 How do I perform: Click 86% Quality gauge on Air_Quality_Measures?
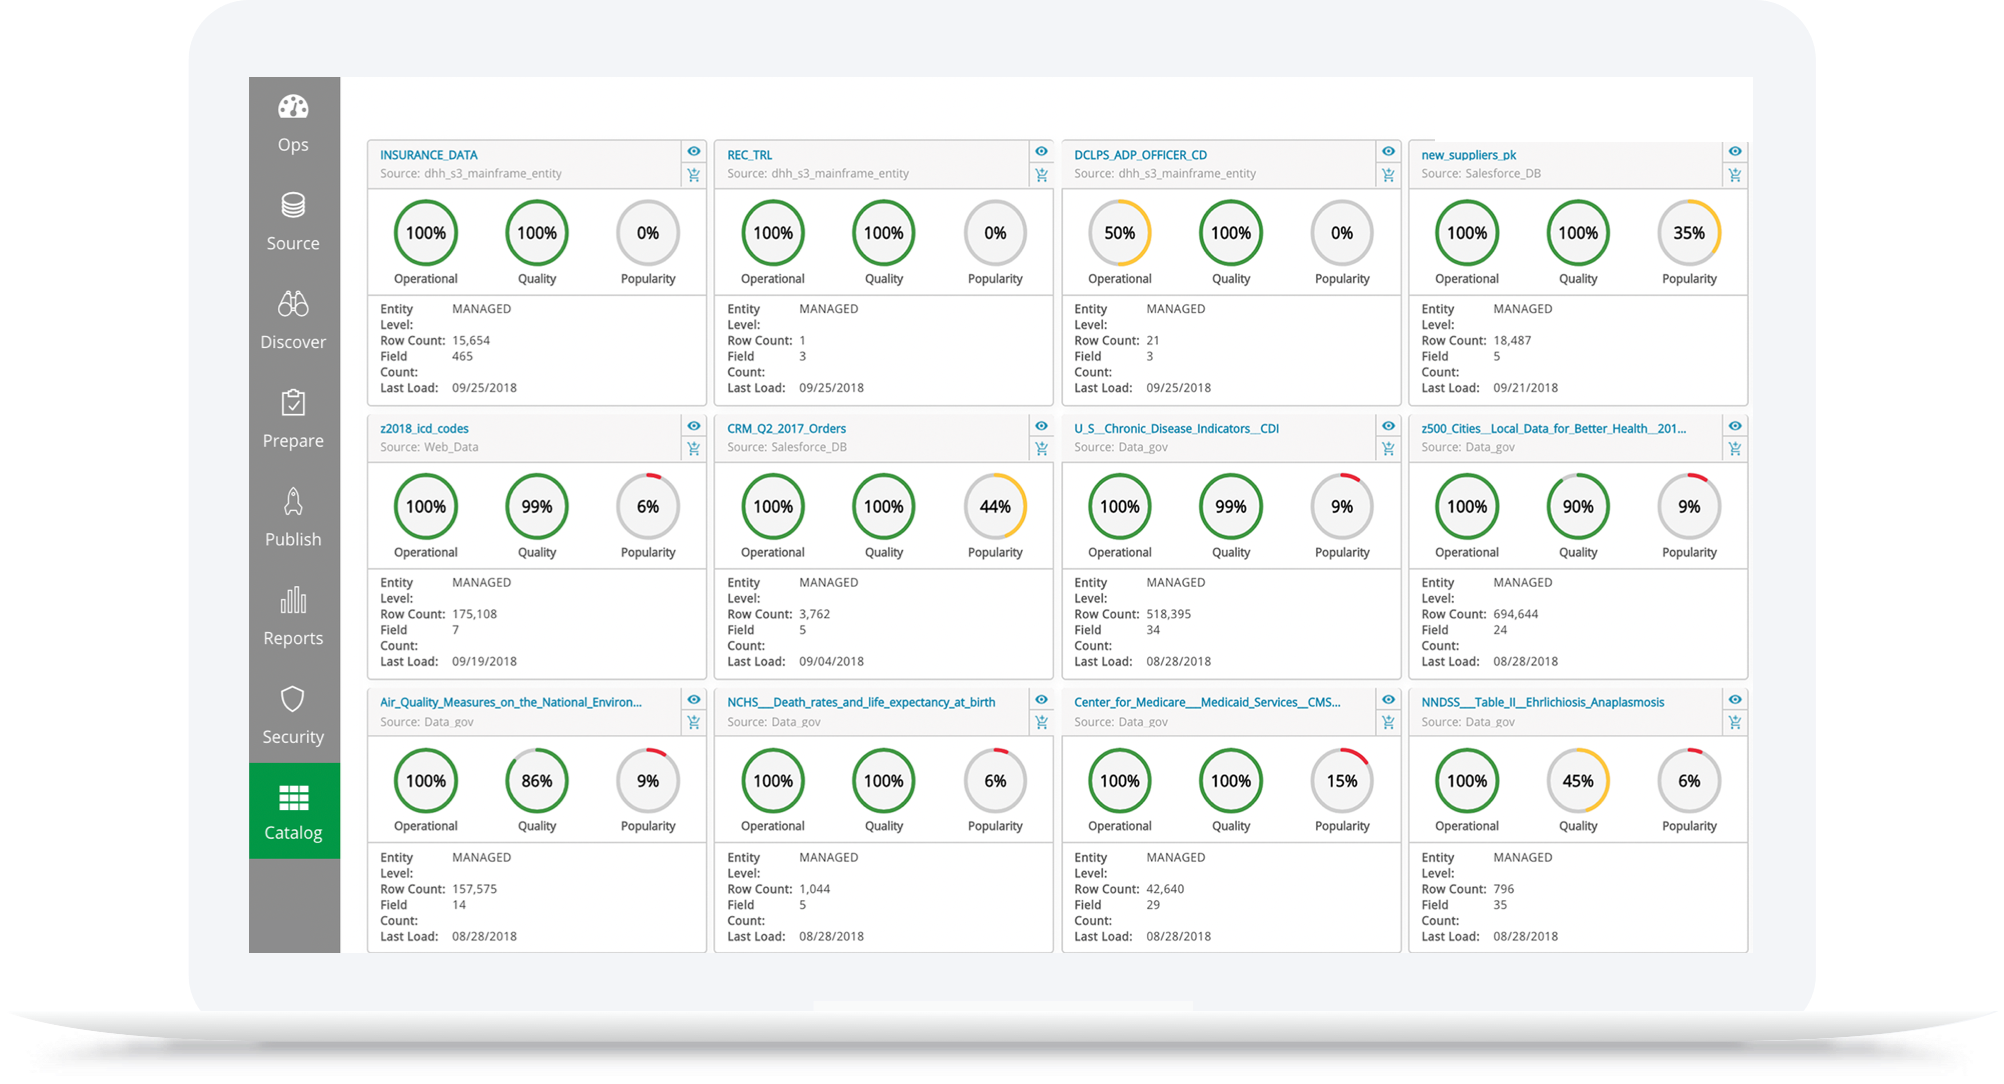[537, 781]
